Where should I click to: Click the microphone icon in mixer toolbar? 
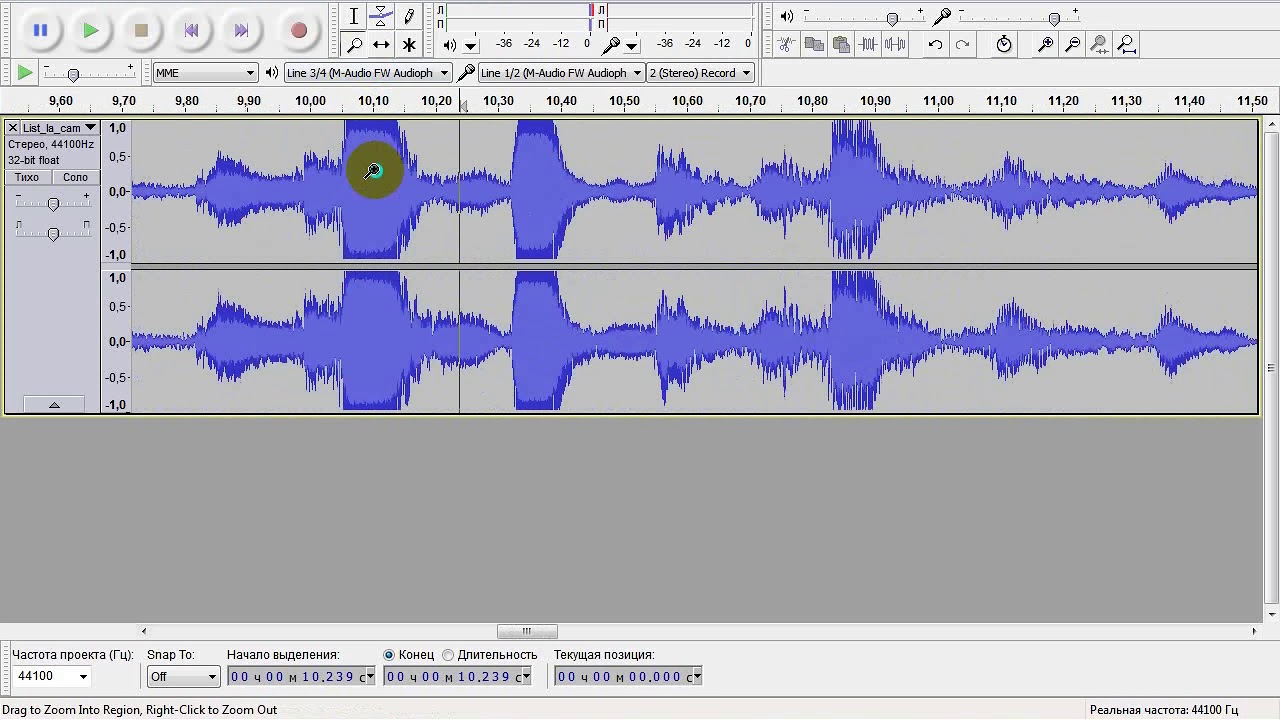click(x=942, y=16)
